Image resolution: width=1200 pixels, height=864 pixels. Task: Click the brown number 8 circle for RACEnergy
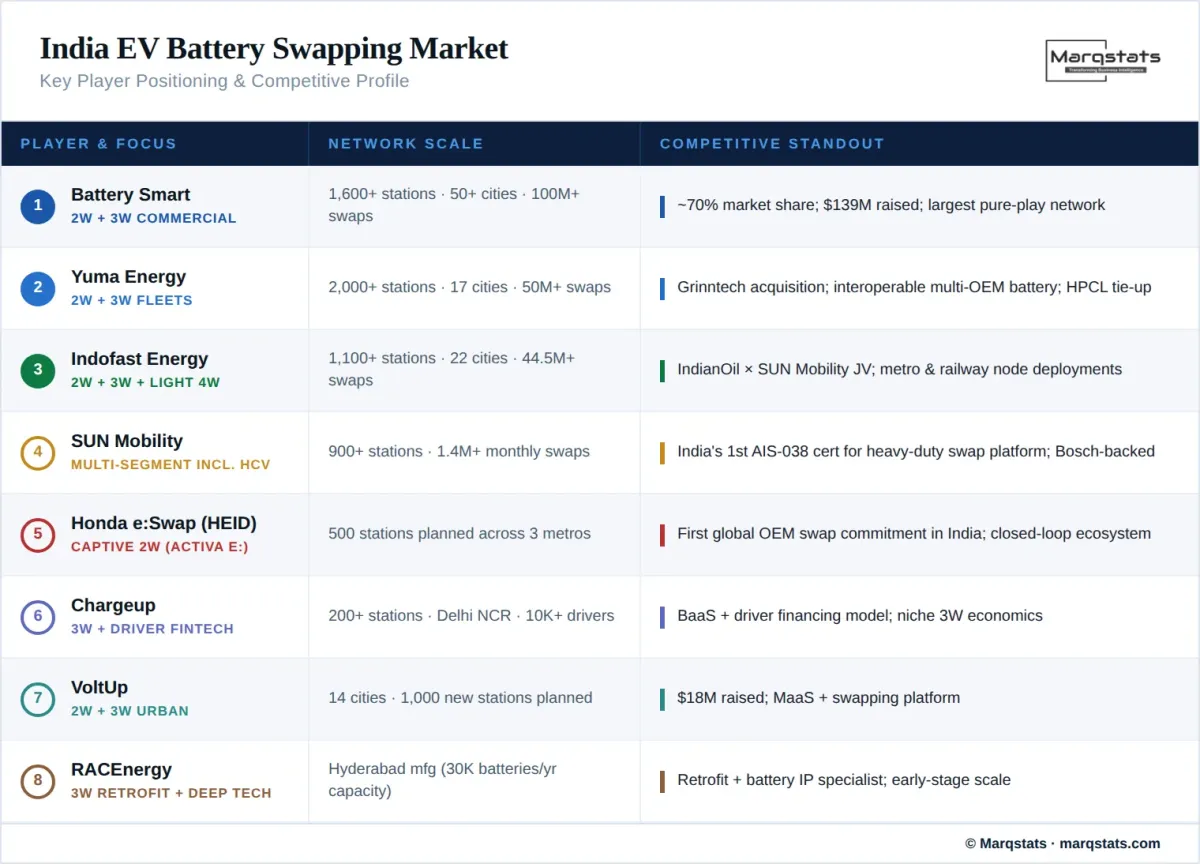click(x=38, y=780)
